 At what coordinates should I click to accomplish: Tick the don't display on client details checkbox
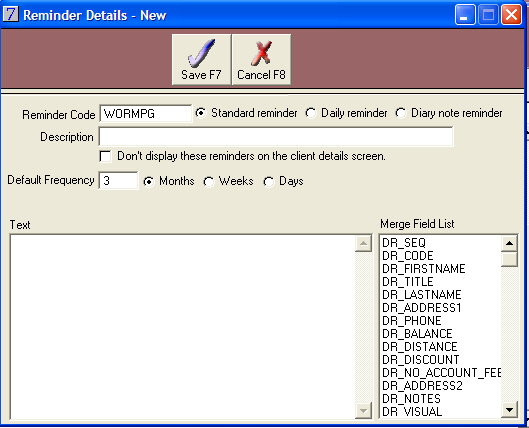[x=105, y=156]
